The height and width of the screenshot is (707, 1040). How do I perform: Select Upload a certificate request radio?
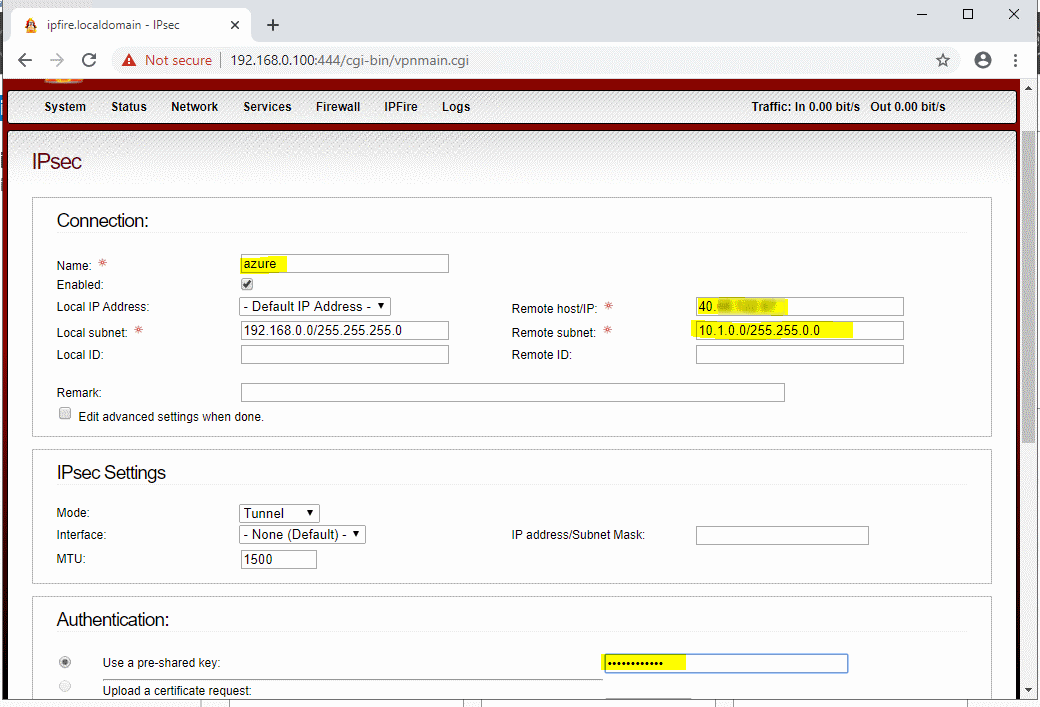point(66,687)
